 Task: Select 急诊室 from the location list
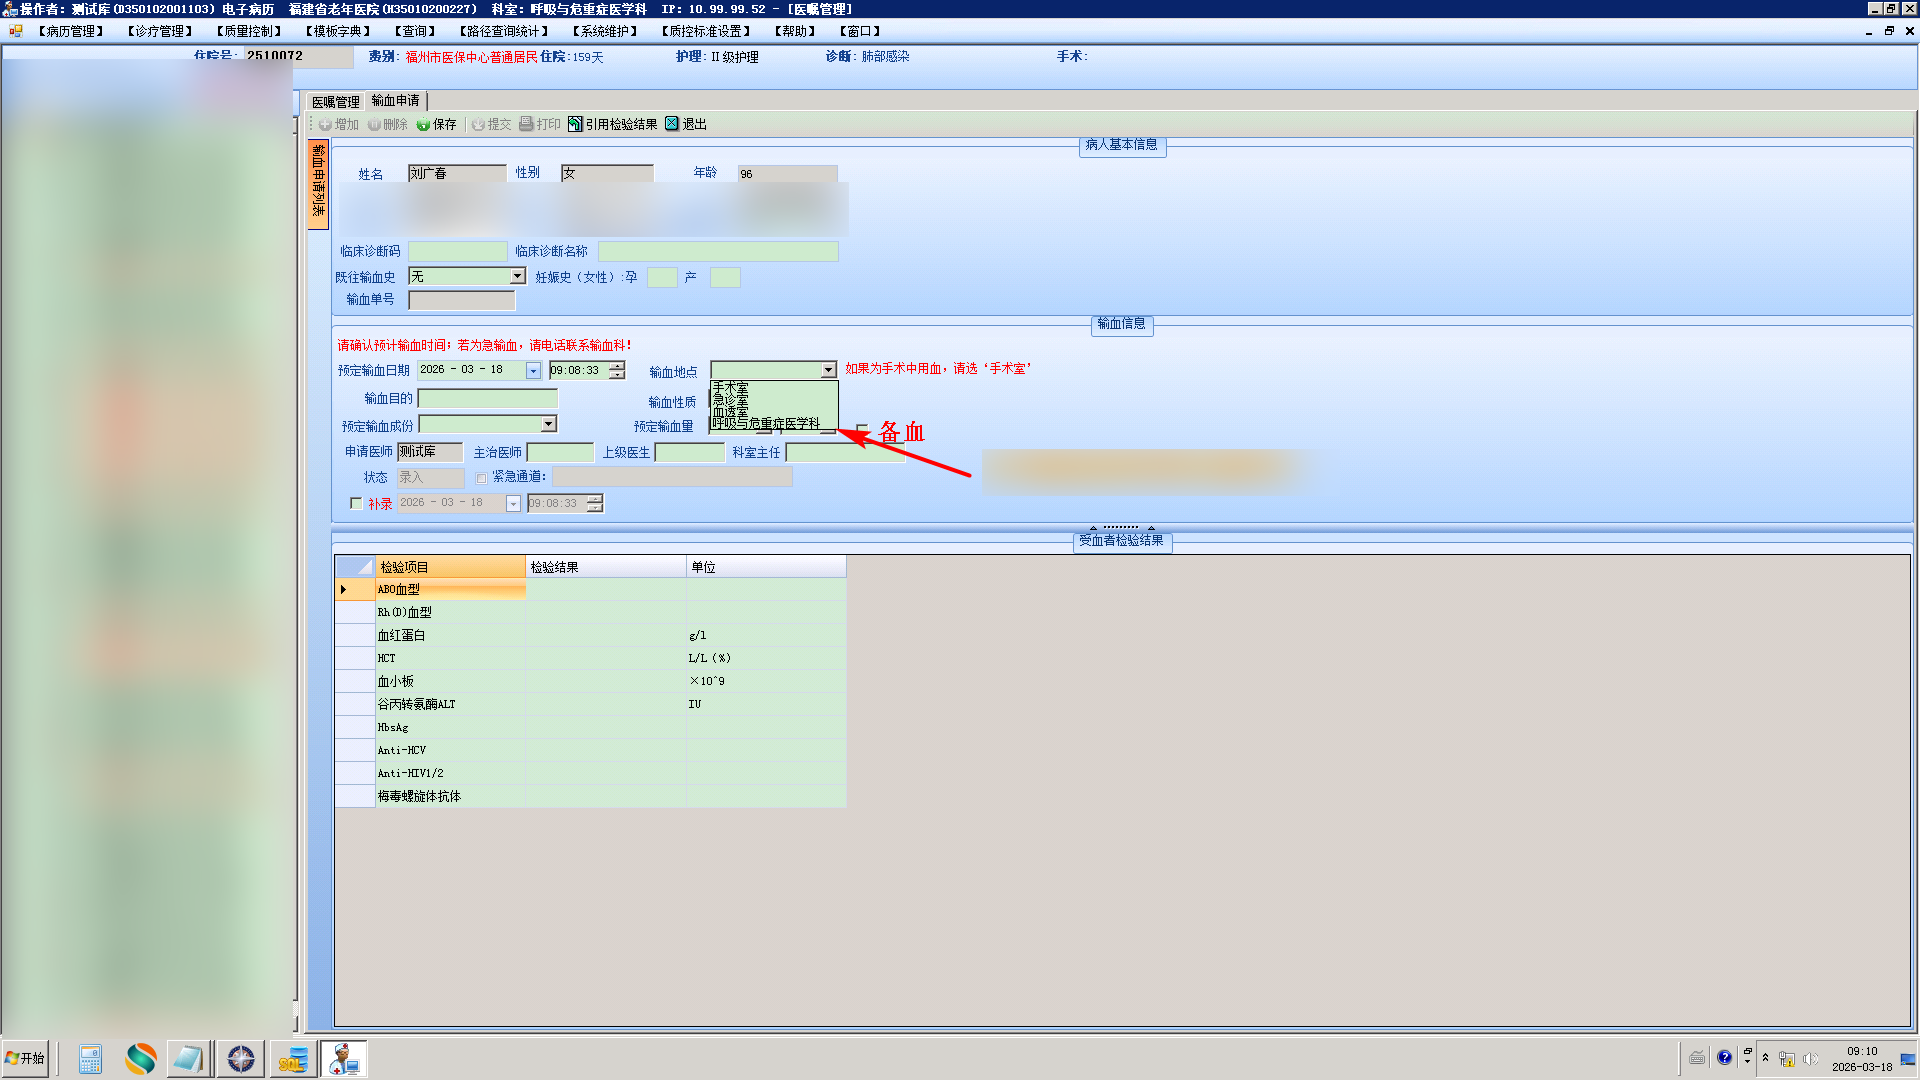[x=730, y=399]
